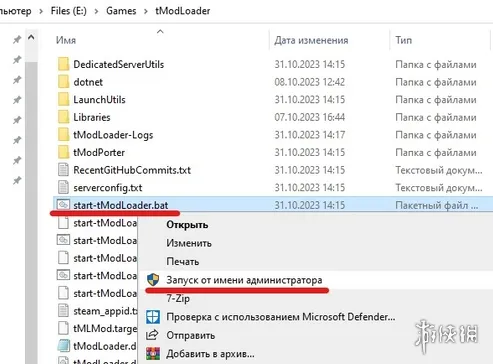The height and width of the screenshot is (364, 493).
Task: Click the Пакетный файл type cell
Action: point(437,205)
